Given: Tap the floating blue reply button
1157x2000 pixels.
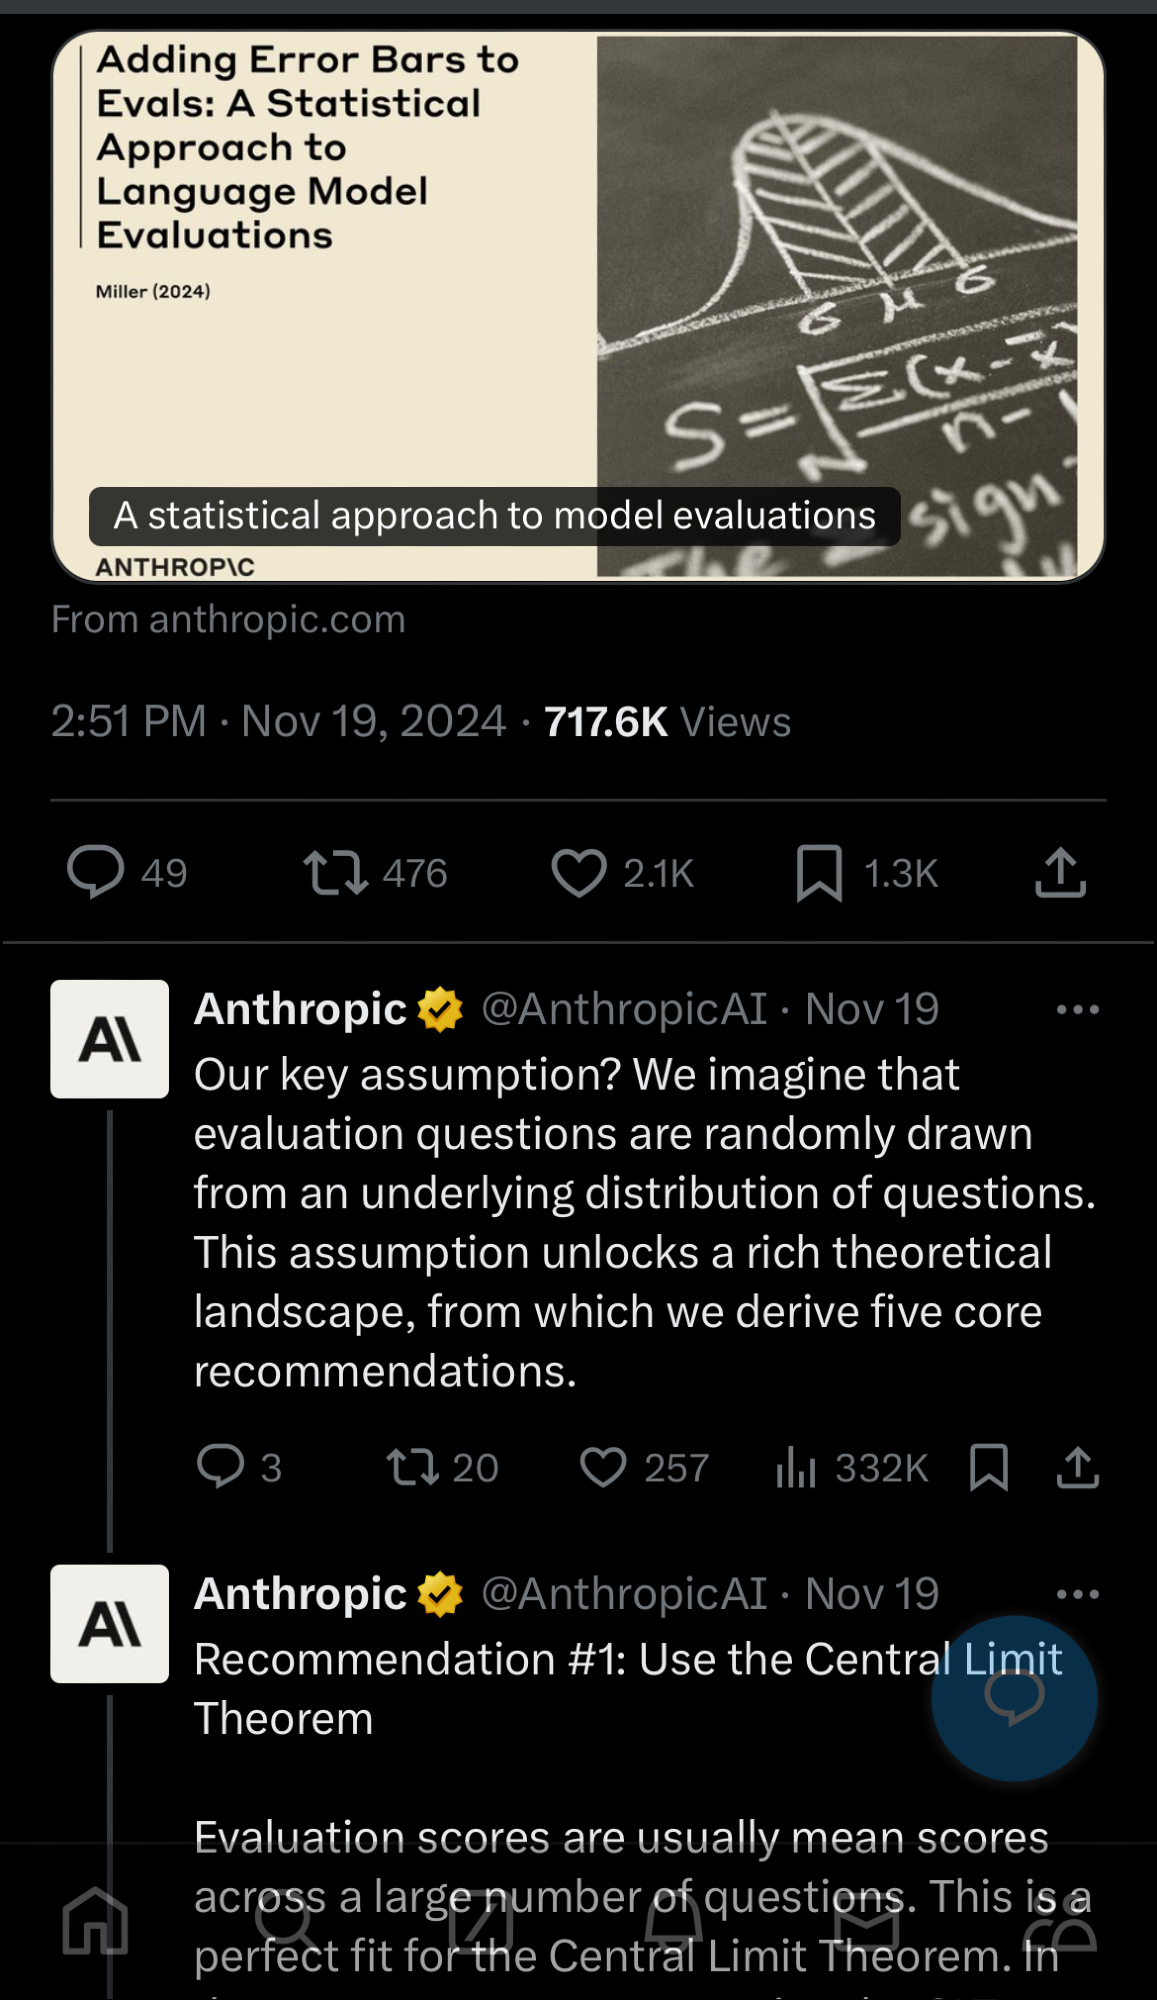Looking at the screenshot, I should [1014, 1698].
